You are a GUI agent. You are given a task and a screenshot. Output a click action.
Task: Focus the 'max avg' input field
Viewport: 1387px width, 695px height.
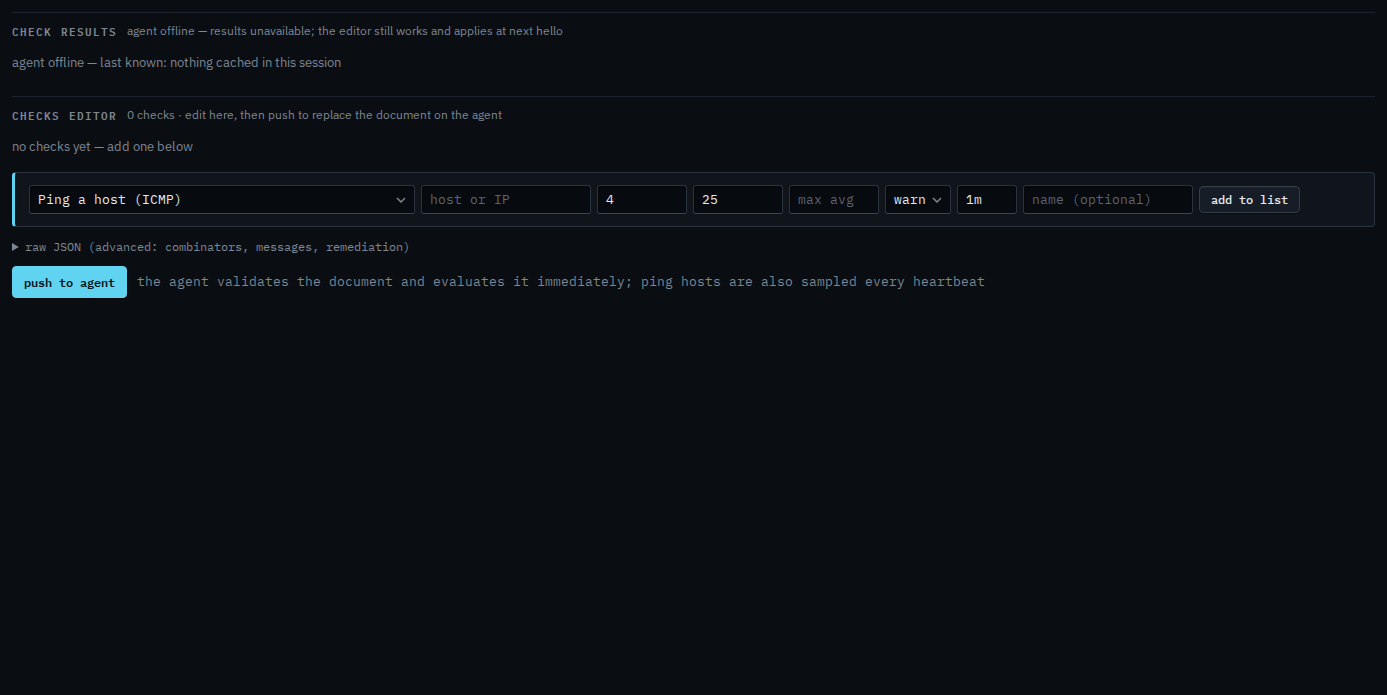pyautogui.click(x=834, y=200)
